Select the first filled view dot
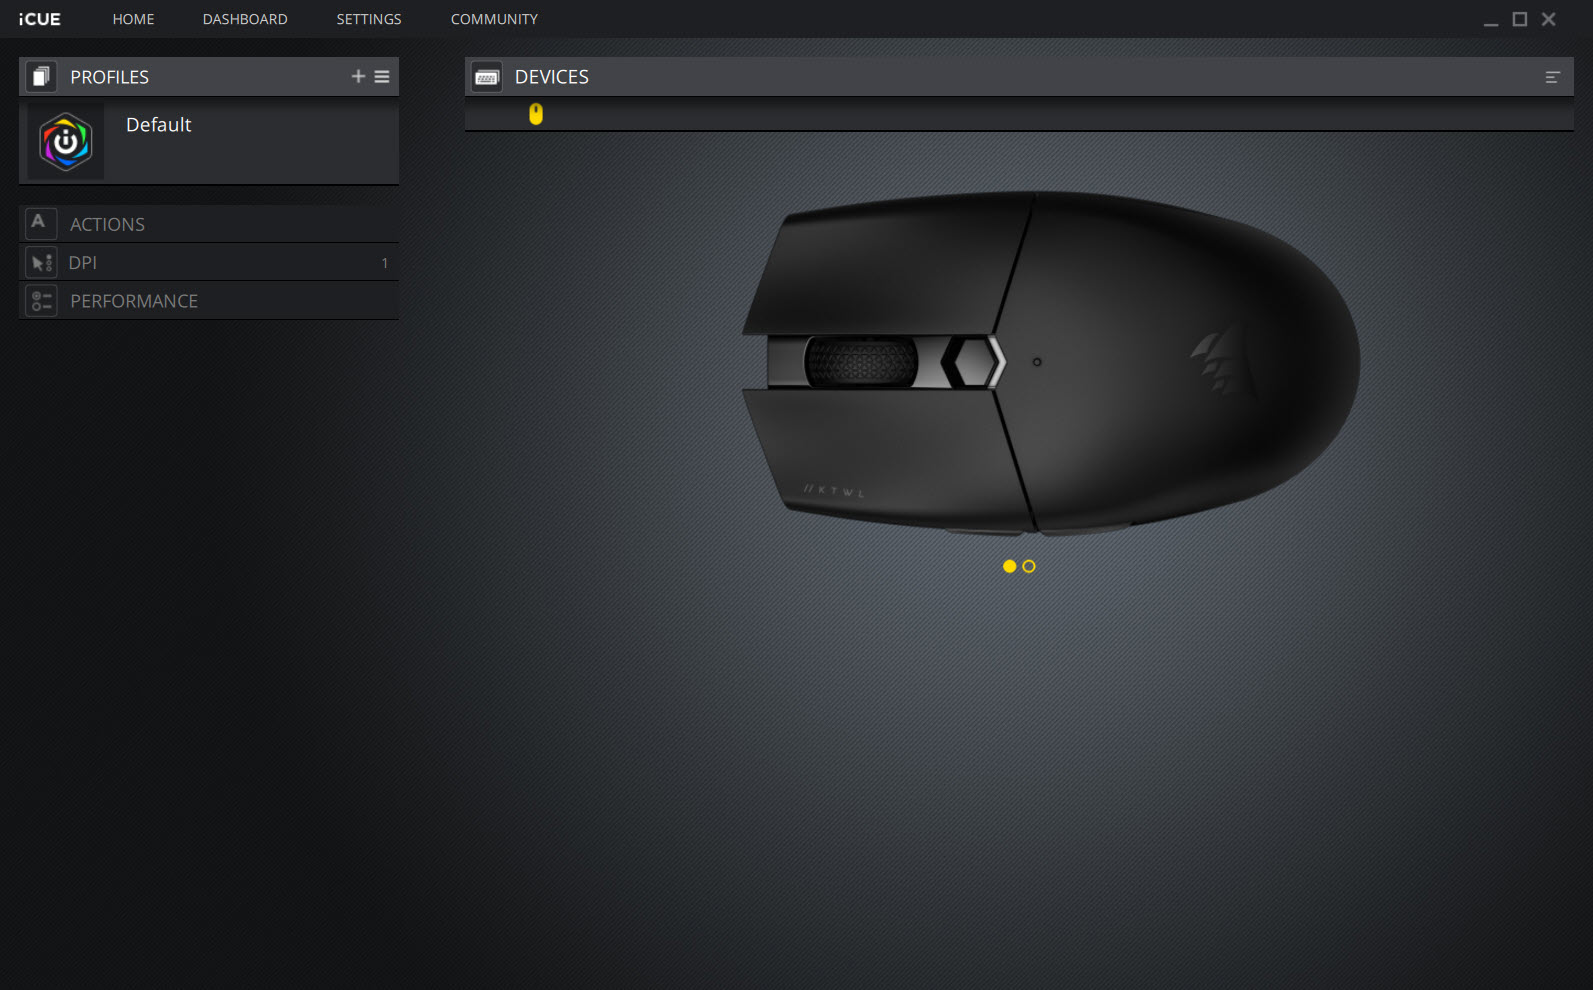Image resolution: width=1593 pixels, height=990 pixels. [1009, 566]
